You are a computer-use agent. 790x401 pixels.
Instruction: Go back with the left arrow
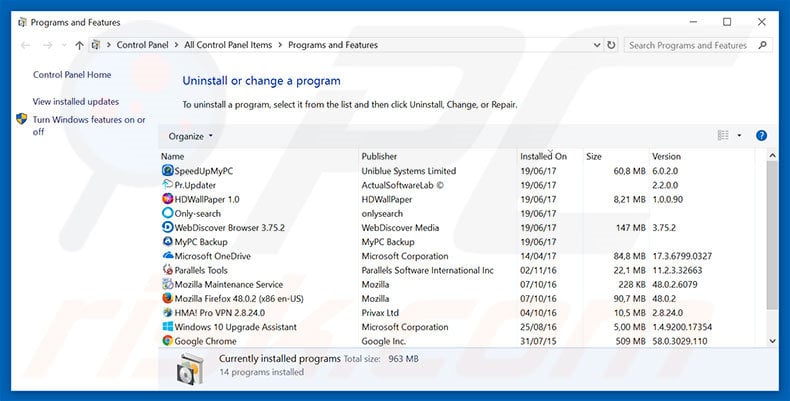click(x=25, y=45)
